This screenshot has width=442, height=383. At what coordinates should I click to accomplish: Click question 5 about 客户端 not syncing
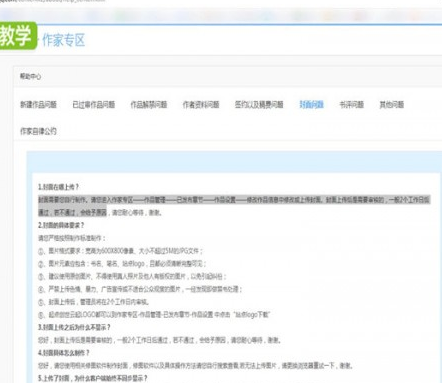pyautogui.click(x=92, y=378)
